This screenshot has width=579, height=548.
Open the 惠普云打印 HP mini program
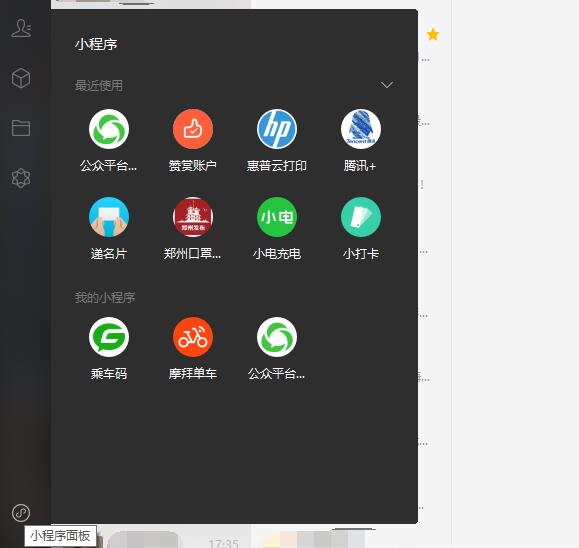click(277, 129)
